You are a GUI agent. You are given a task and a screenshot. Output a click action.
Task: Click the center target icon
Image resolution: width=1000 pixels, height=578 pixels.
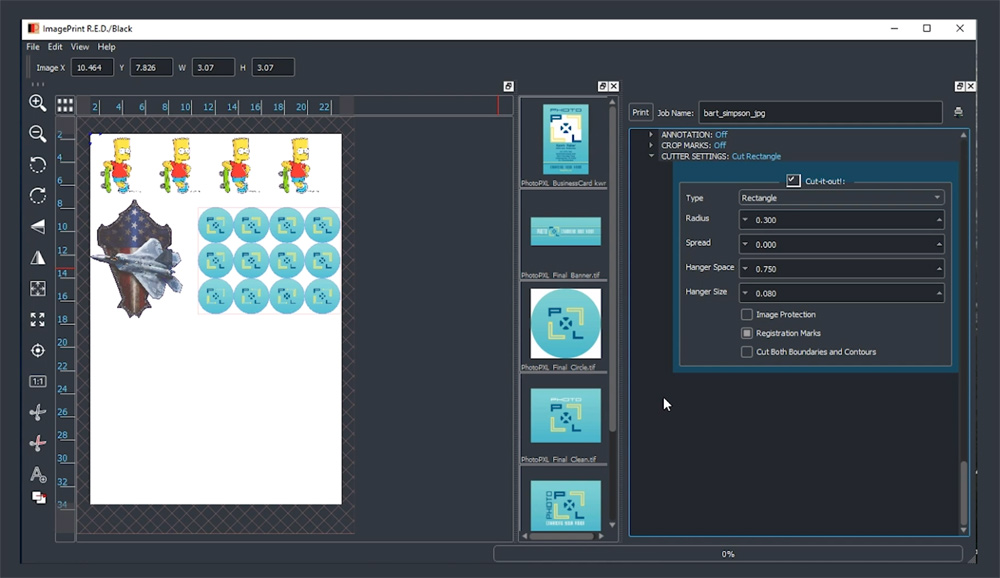click(x=37, y=350)
